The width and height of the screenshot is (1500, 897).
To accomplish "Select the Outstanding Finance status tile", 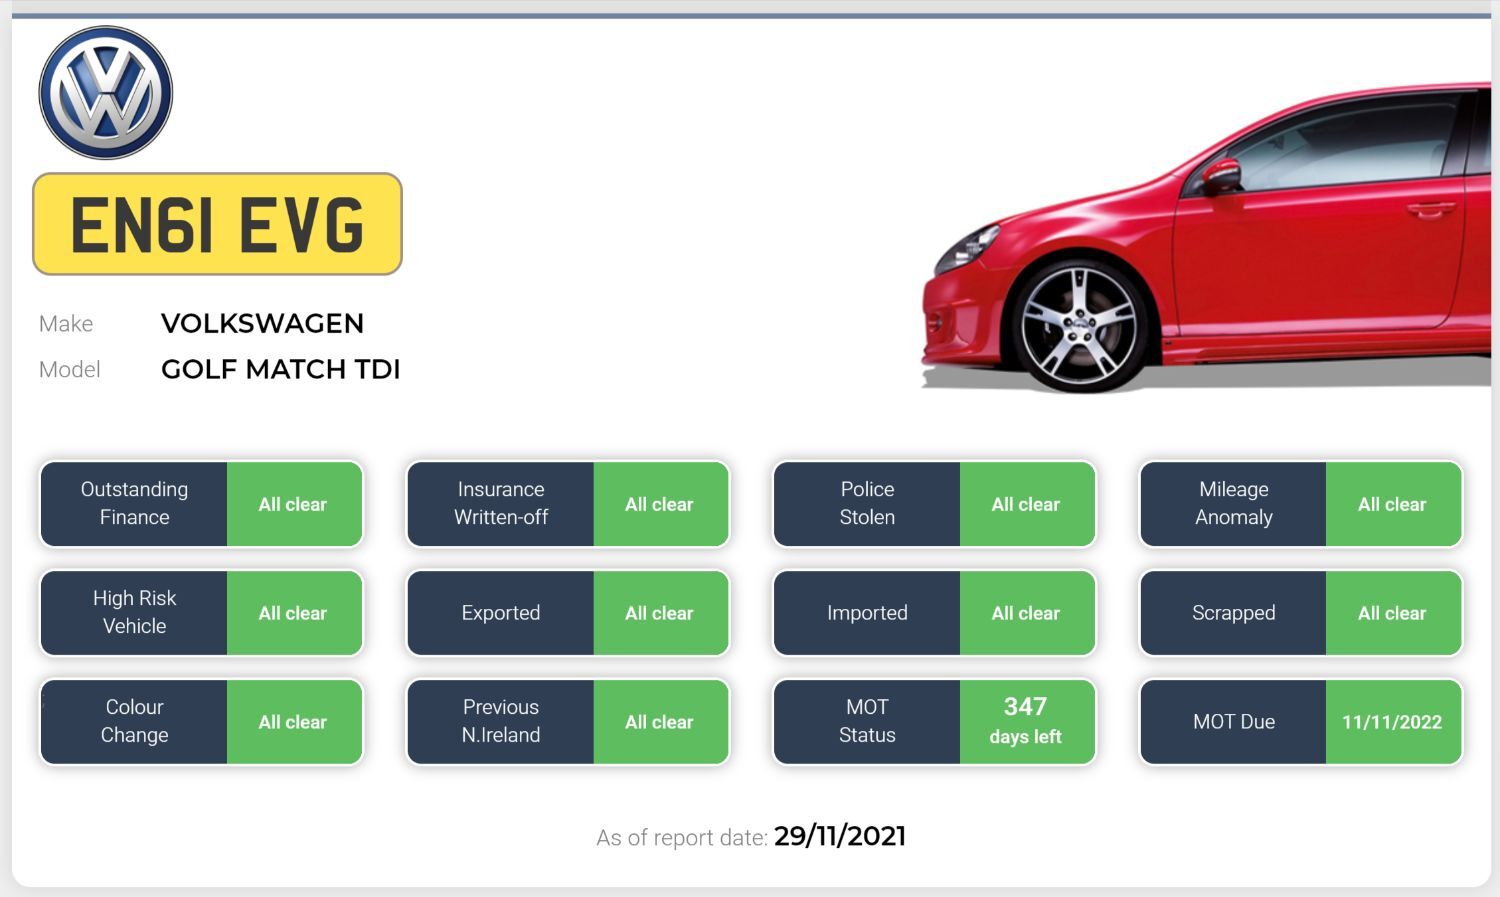I will [201, 504].
